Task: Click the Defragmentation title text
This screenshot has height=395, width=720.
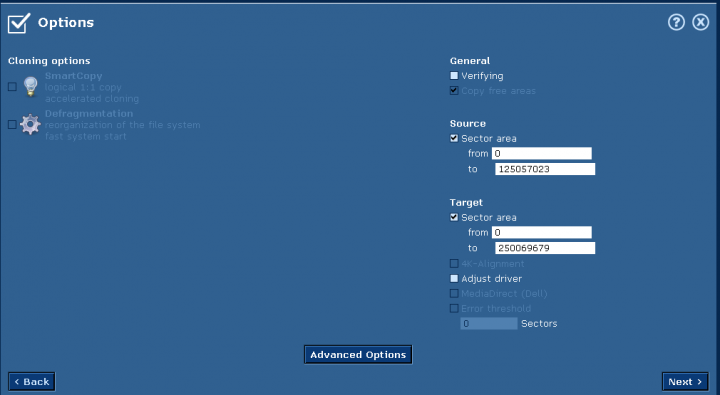Action: [89, 113]
